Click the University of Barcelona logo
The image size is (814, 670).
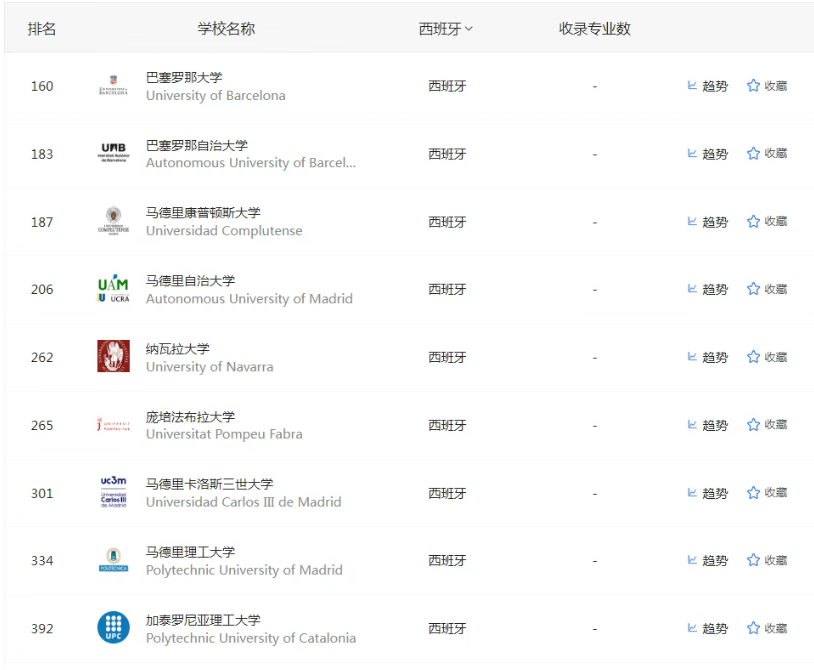click(x=113, y=86)
